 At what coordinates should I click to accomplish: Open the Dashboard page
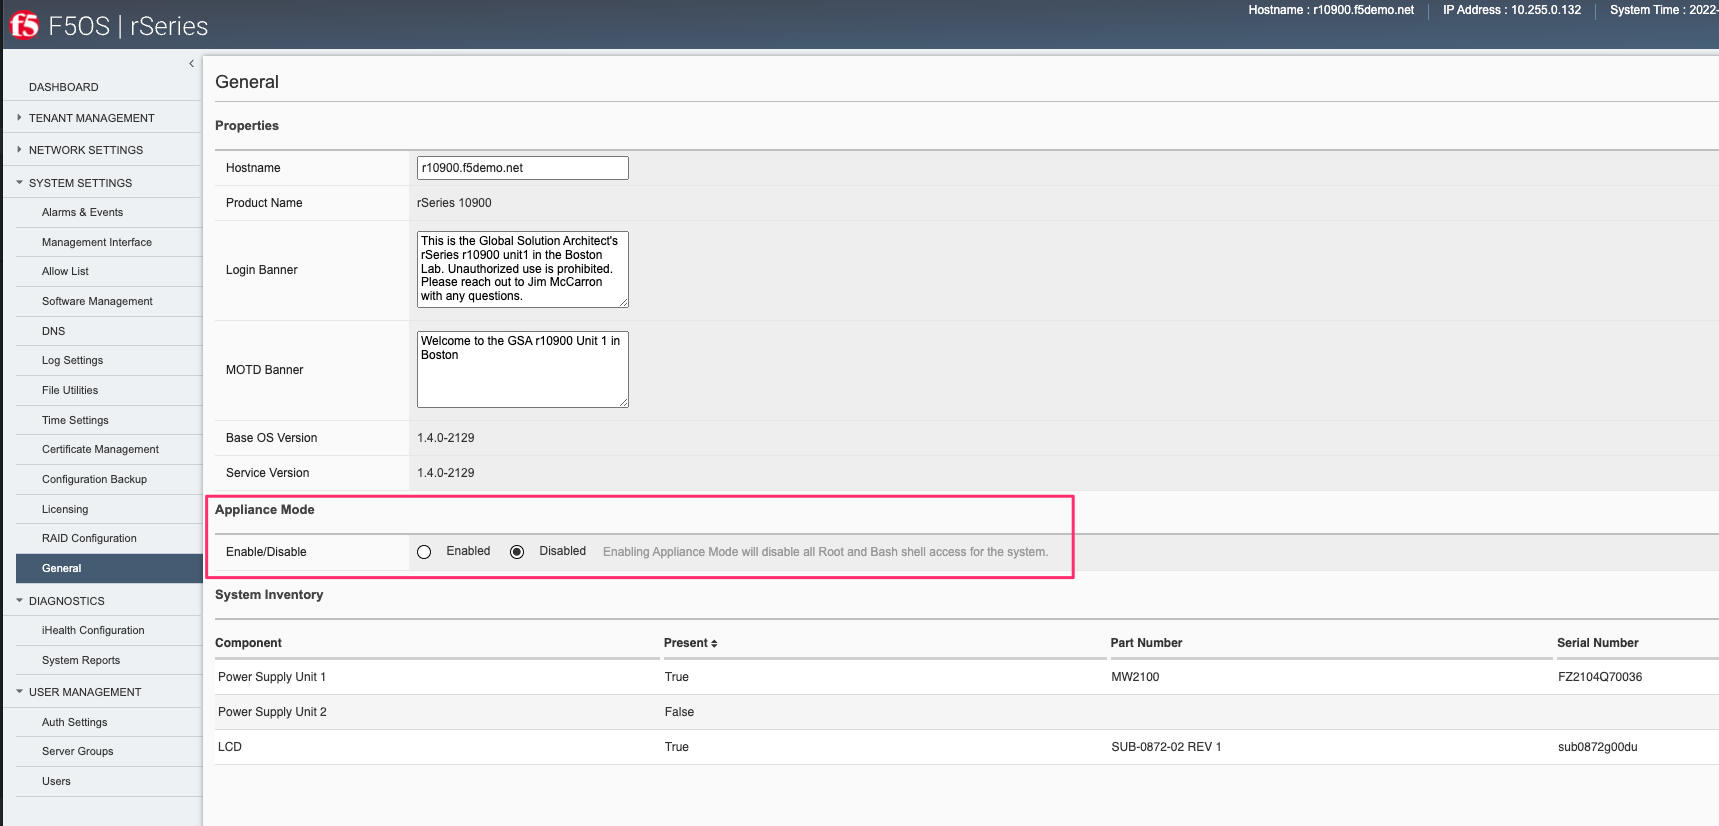tap(63, 87)
